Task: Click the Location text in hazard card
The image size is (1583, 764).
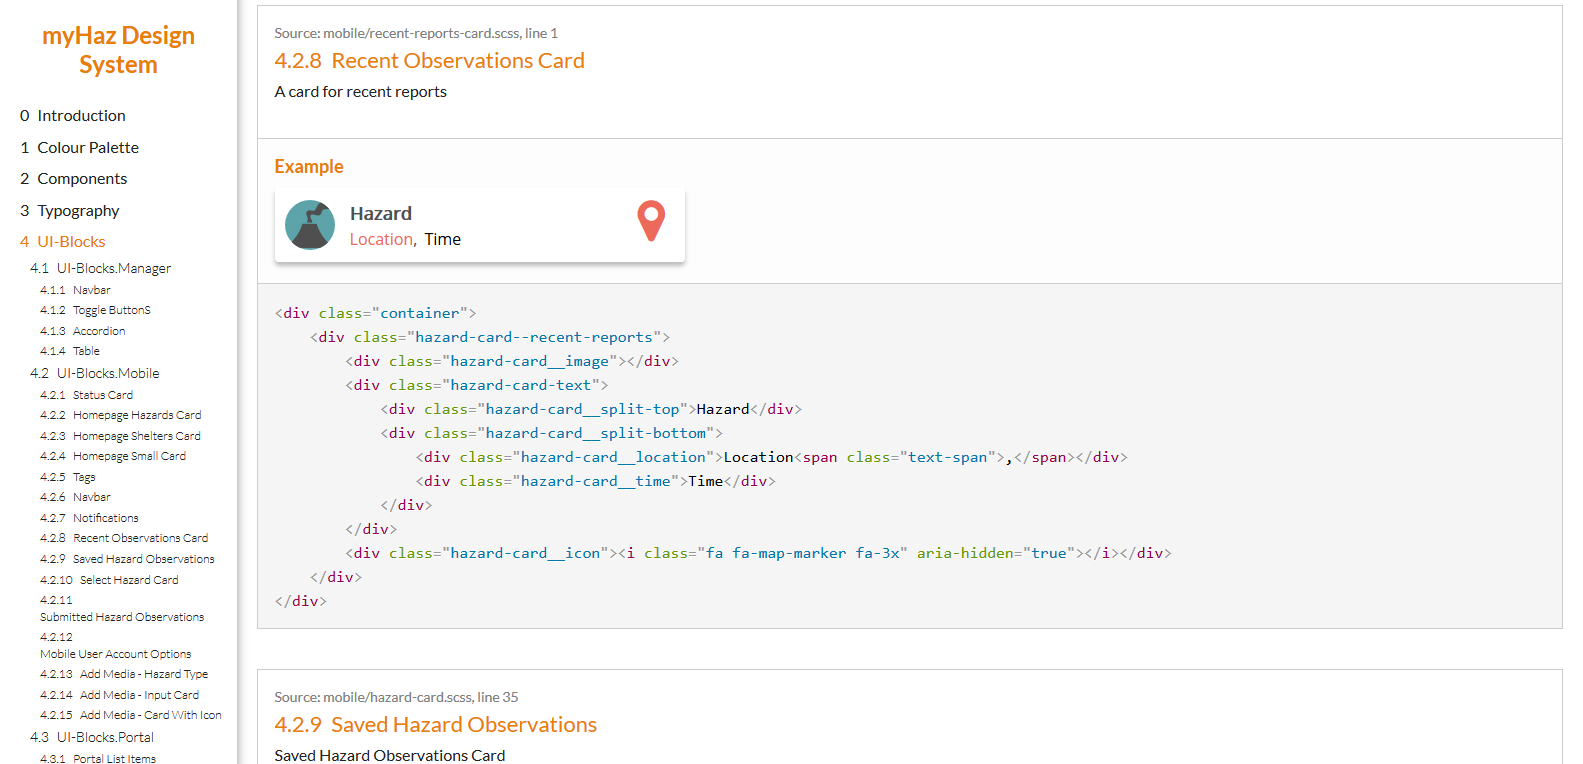Action: coord(381,240)
